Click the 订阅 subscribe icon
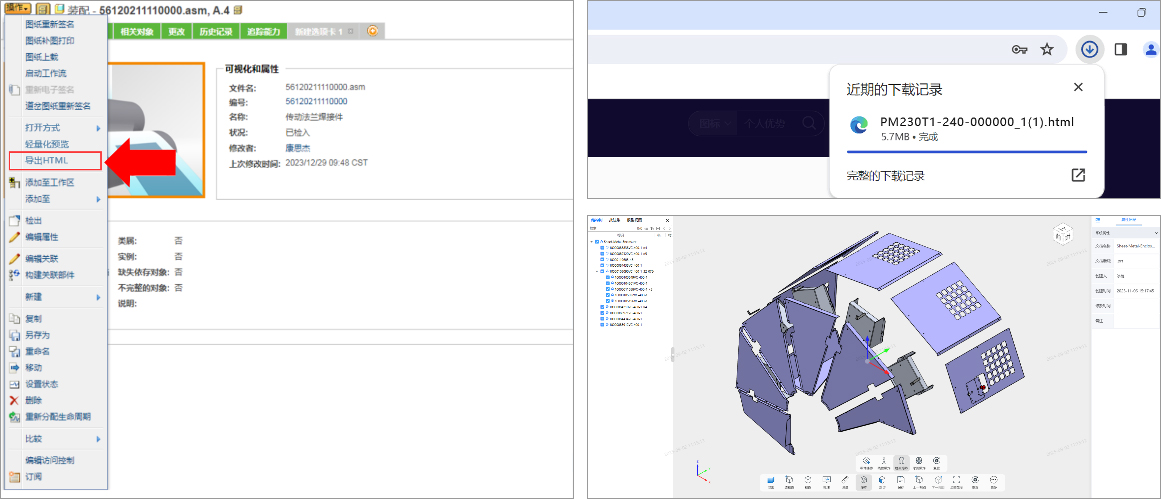Viewport: 1161px width, 499px height. [x=14, y=477]
